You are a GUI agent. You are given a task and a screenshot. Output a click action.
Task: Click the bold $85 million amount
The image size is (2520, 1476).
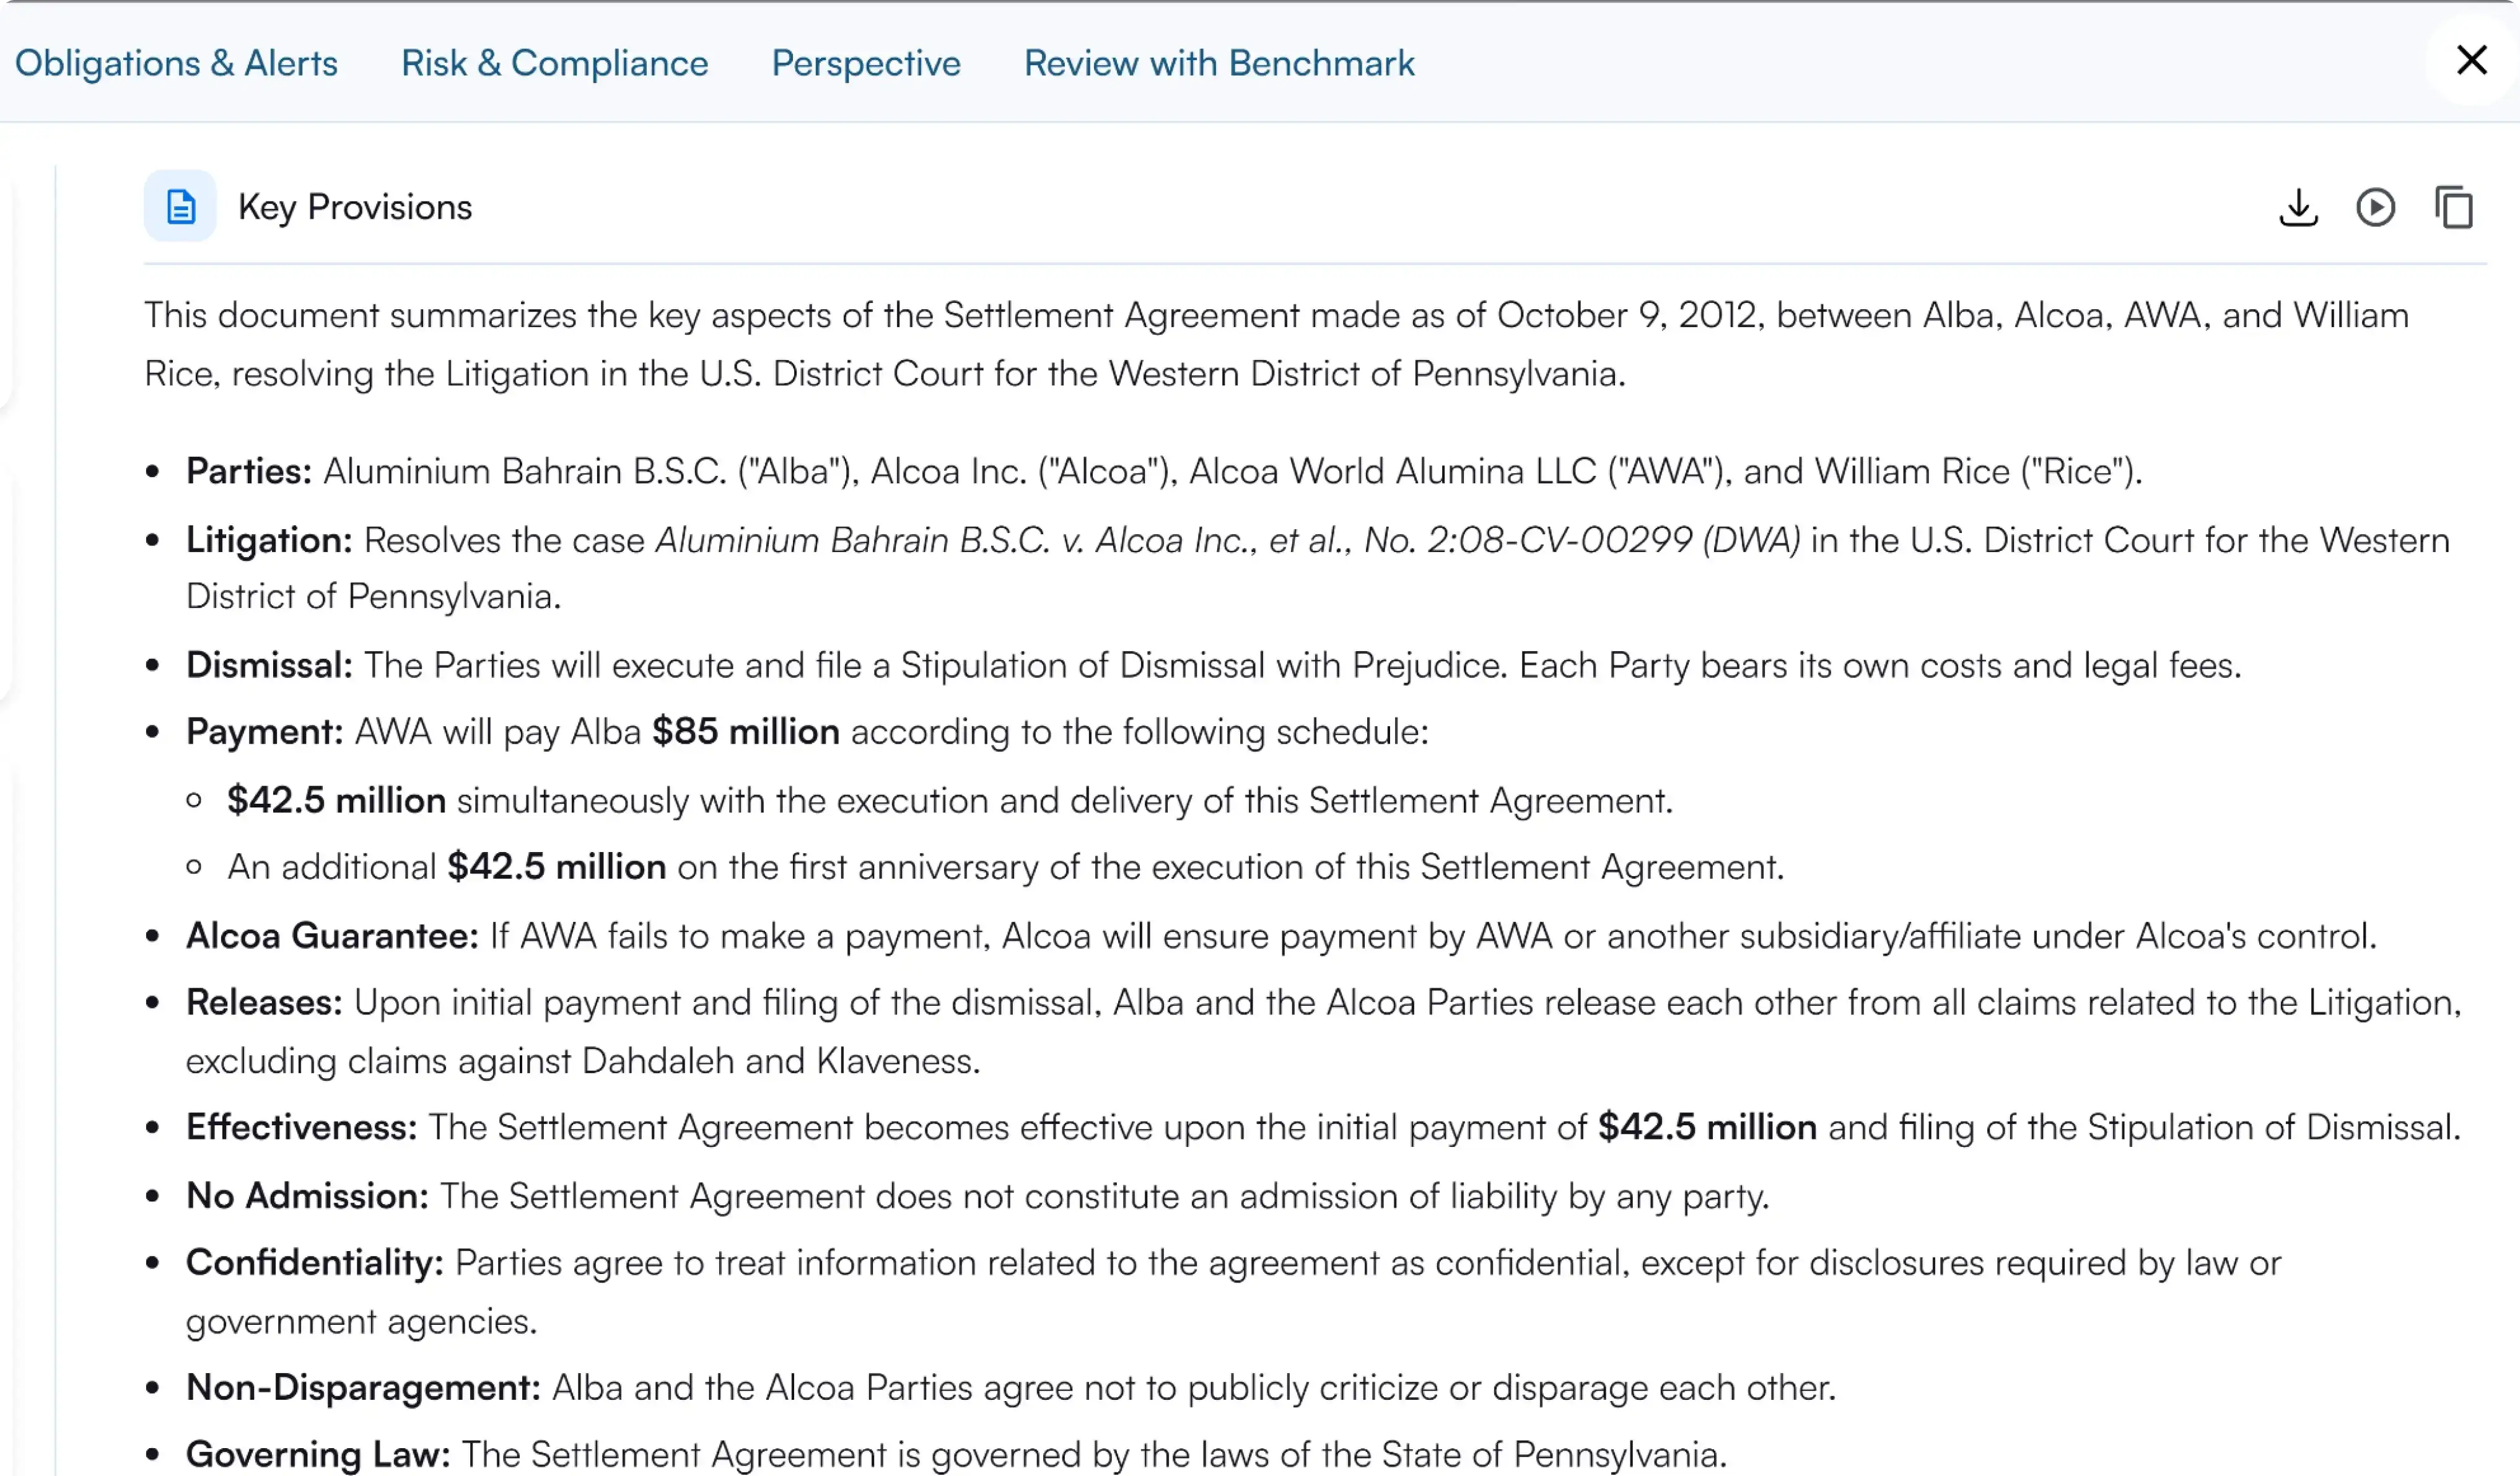(745, 732)
